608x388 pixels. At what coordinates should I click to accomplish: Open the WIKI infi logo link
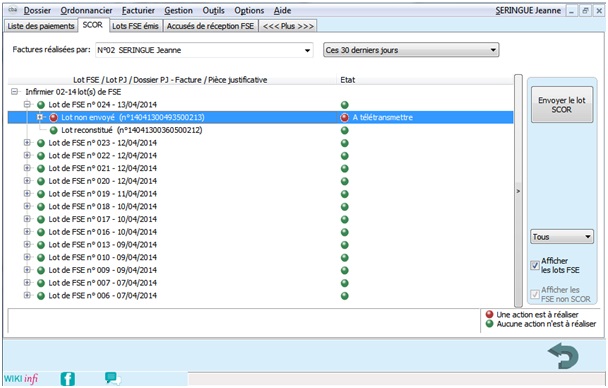(x=21, y=379)
